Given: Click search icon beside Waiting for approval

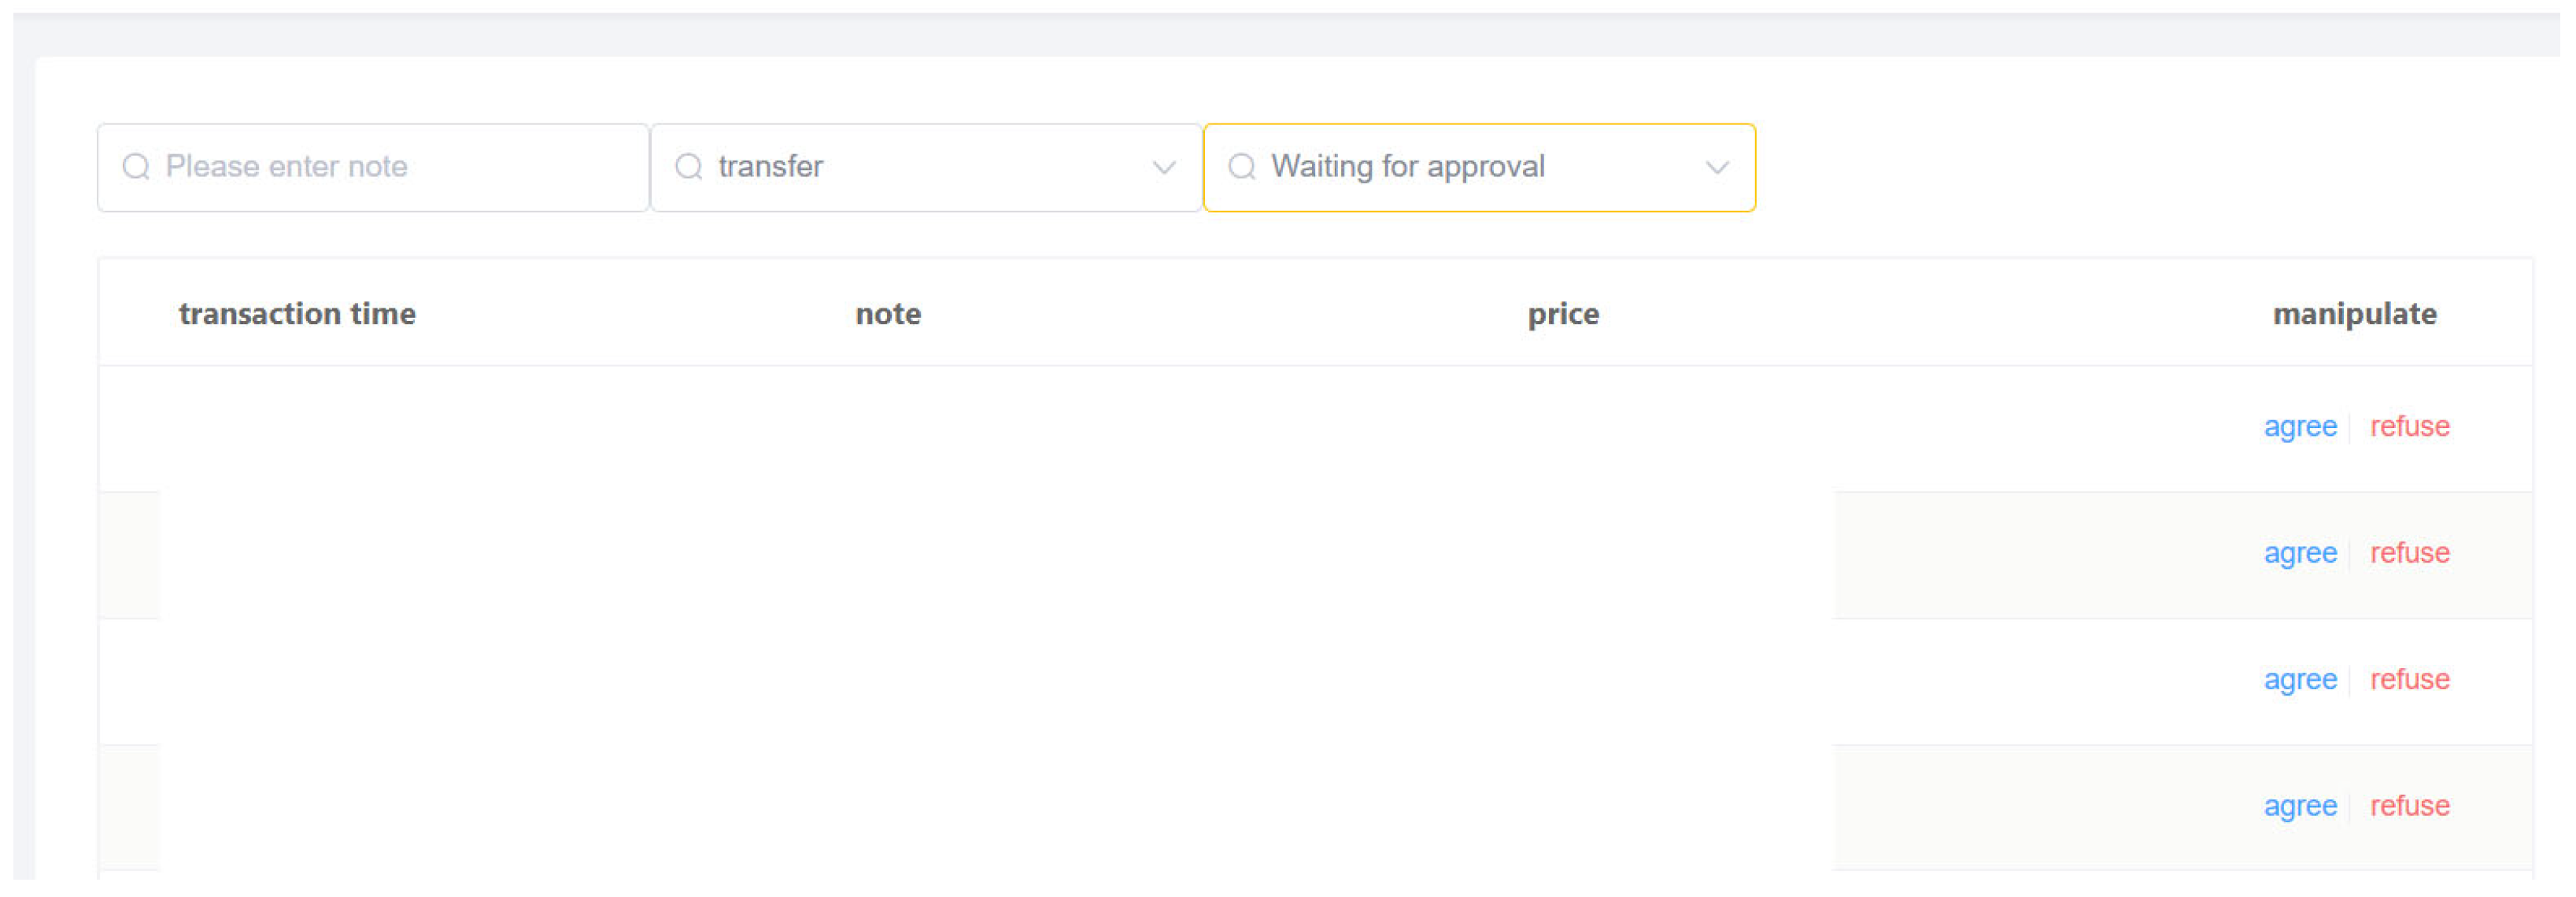Looking at the screenshot, I should click(x=1242, y=167).
